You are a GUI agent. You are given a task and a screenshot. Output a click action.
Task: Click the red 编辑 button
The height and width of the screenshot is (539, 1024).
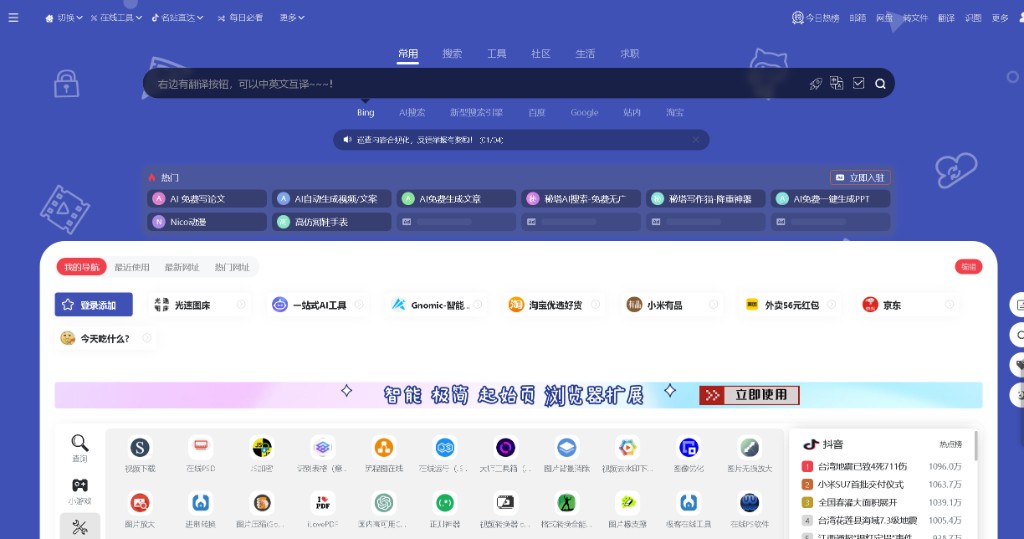(968, 267)
